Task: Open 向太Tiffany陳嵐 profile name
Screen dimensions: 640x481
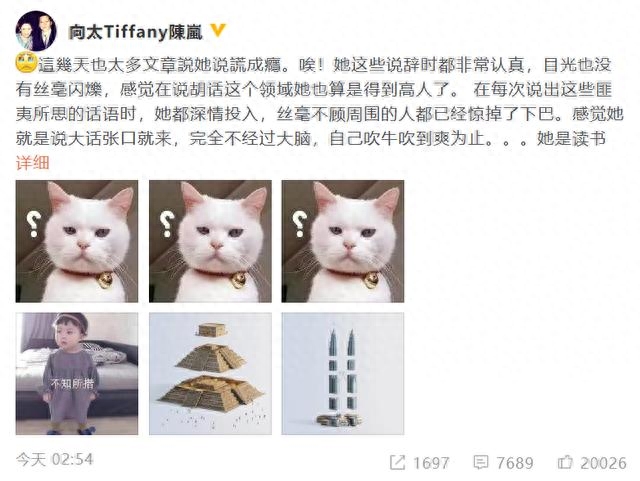Action: pos(135,31)
